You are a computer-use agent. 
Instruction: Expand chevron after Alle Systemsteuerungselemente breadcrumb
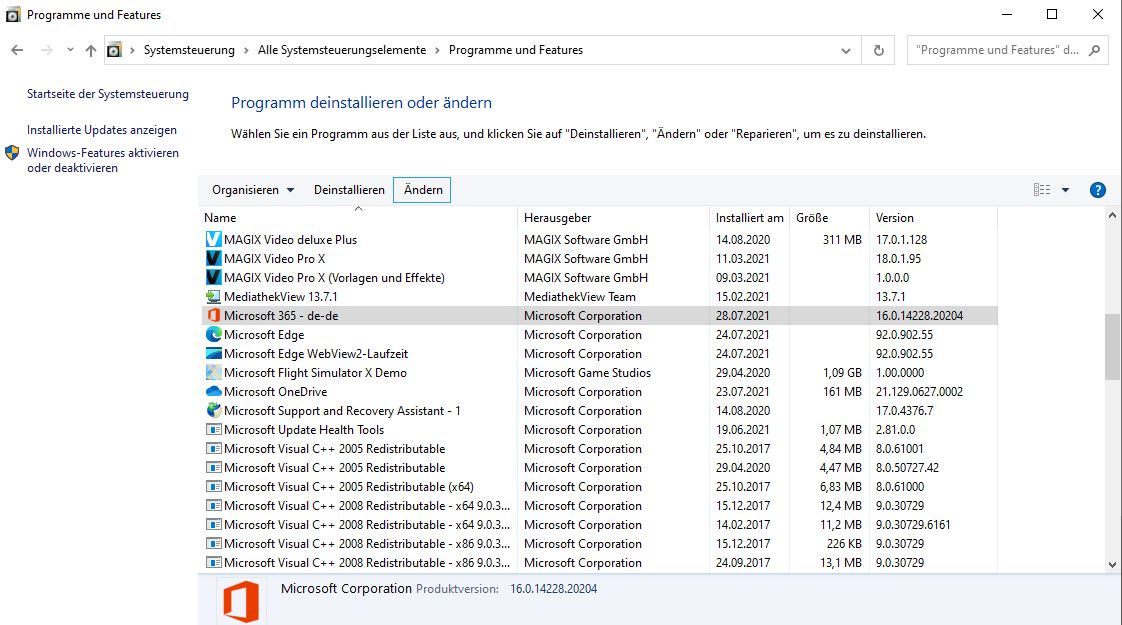tap(437, 50)
